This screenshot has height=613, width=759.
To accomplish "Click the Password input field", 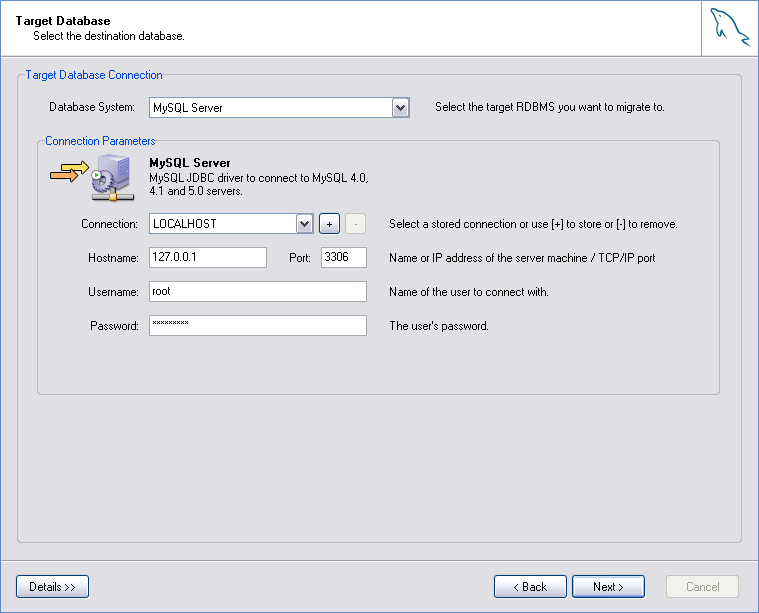I will (x=258, y=325).
